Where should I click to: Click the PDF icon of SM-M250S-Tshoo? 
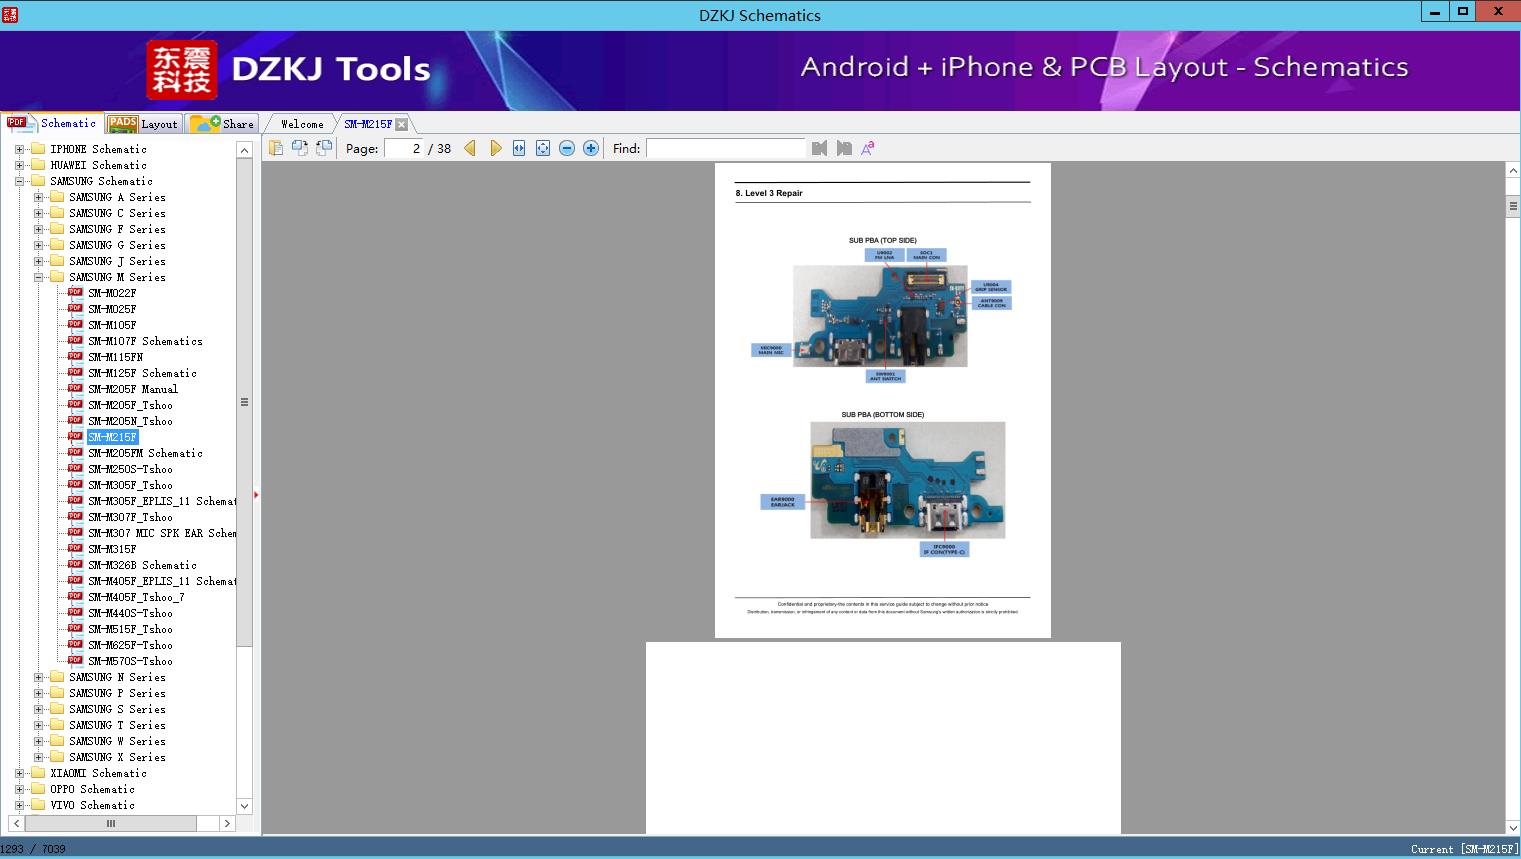click(75, 468)
